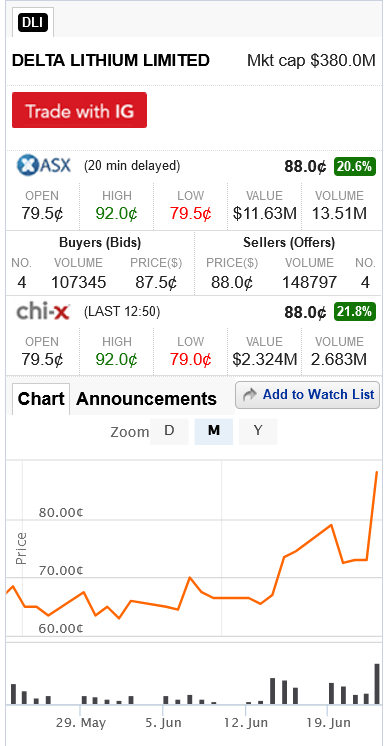The image size is (386, 746).
Task: Set chart zoom to Y (year)
Action: pos(258,431)
